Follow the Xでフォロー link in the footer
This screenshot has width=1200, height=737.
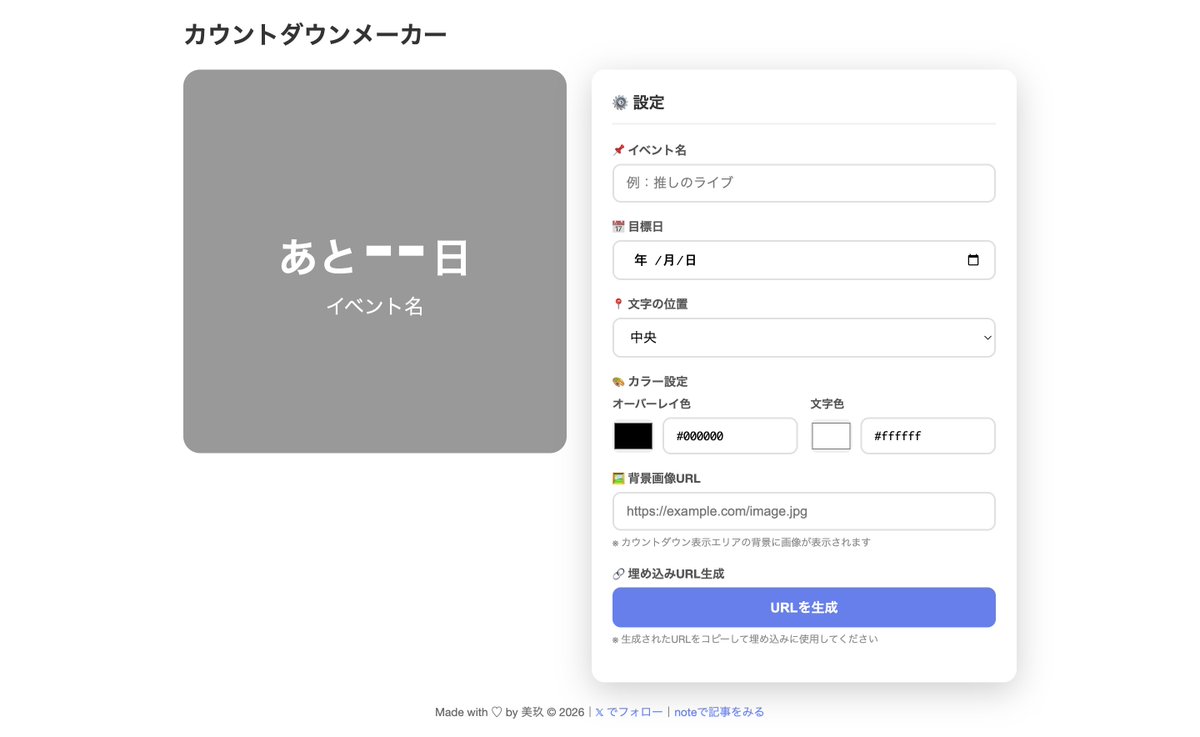[x=628, y=711]
